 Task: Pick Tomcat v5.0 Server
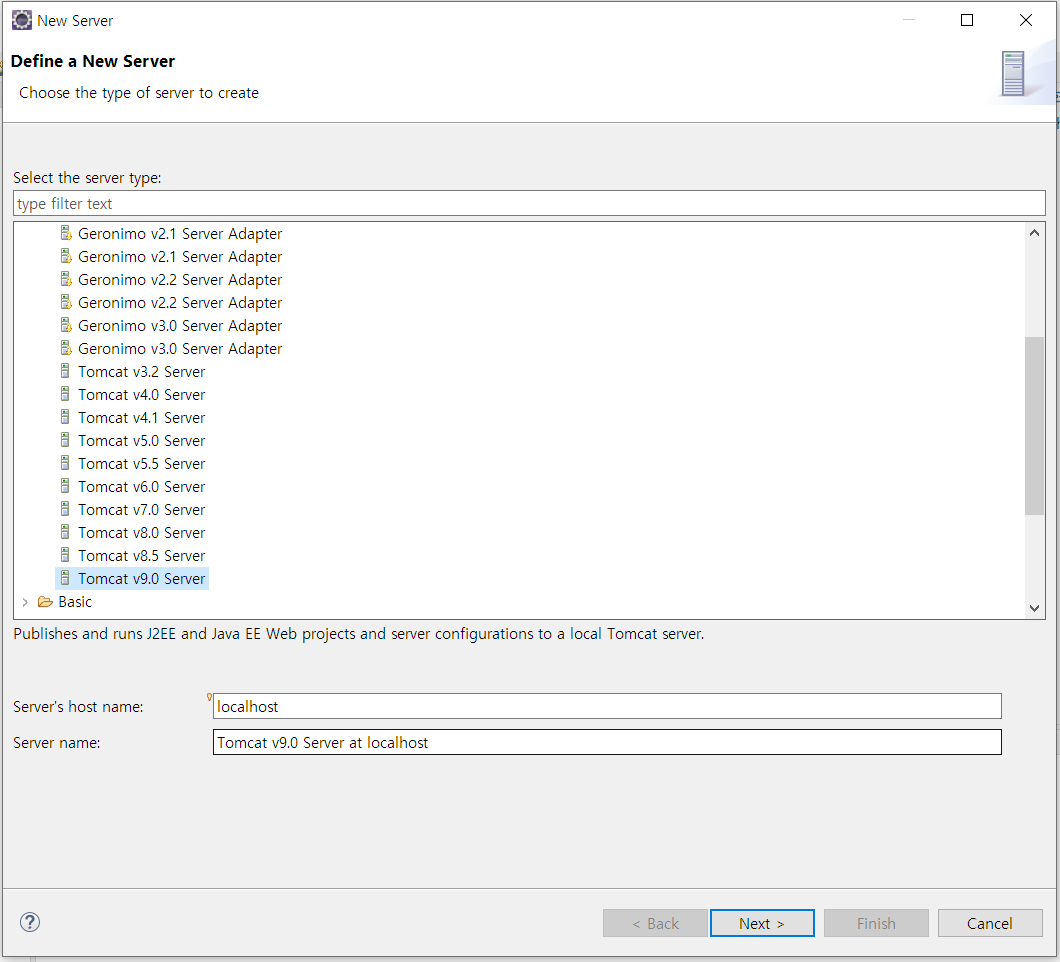coord(141,441)
